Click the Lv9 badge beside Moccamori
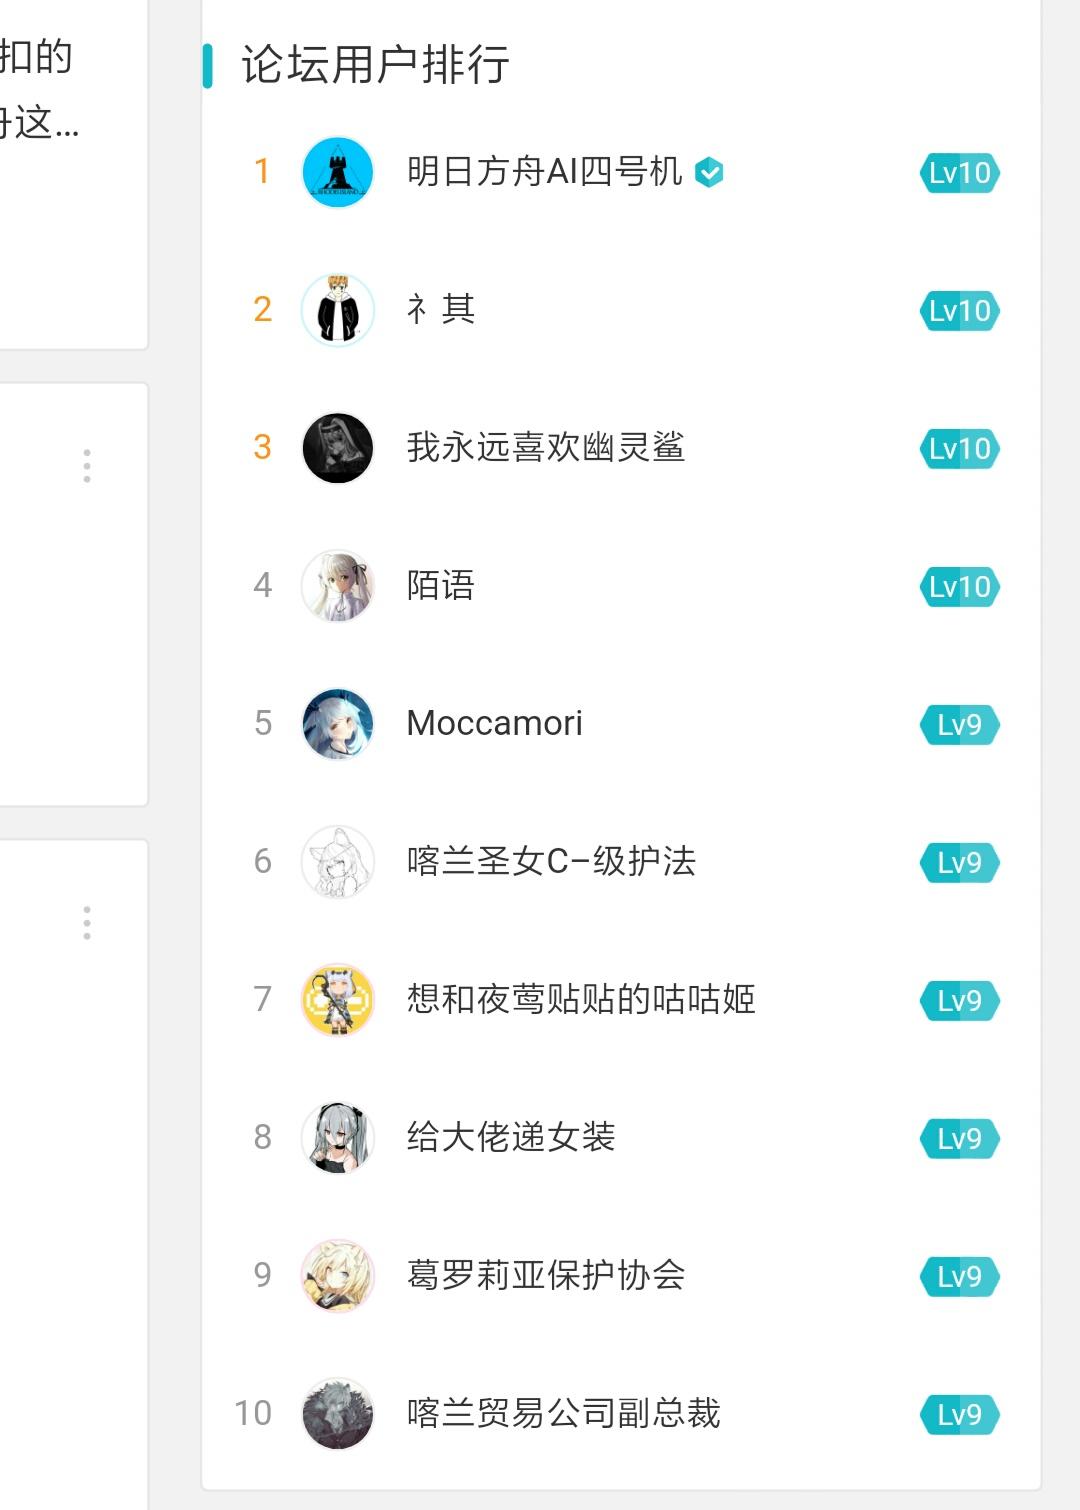Screen dimensions: 1080x1510 pos(960,725)
